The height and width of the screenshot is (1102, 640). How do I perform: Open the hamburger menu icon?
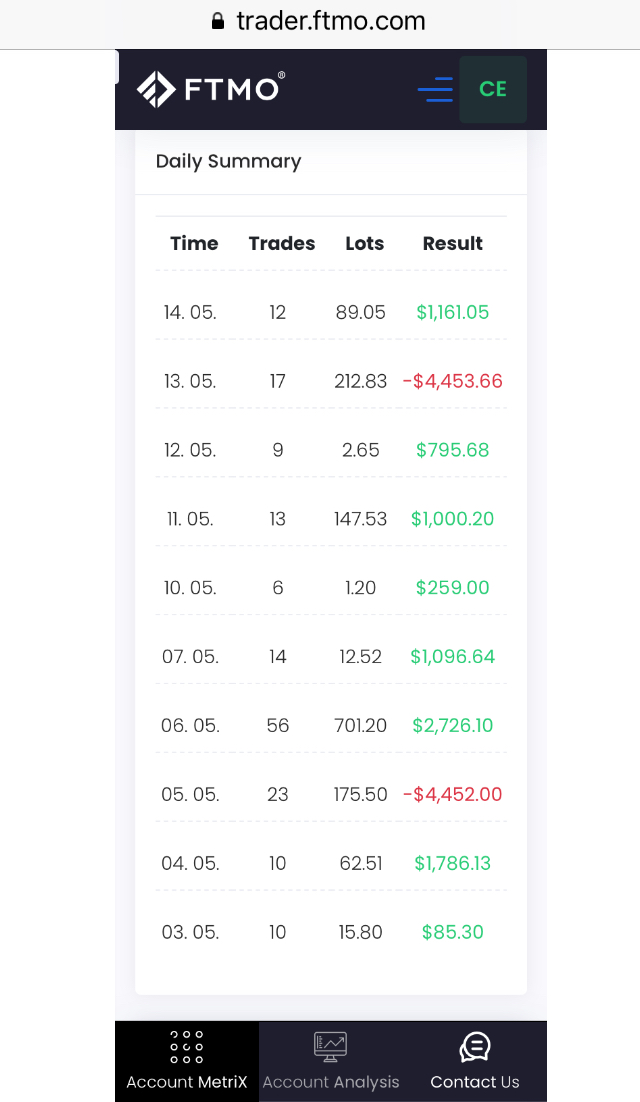coord(435,89)
